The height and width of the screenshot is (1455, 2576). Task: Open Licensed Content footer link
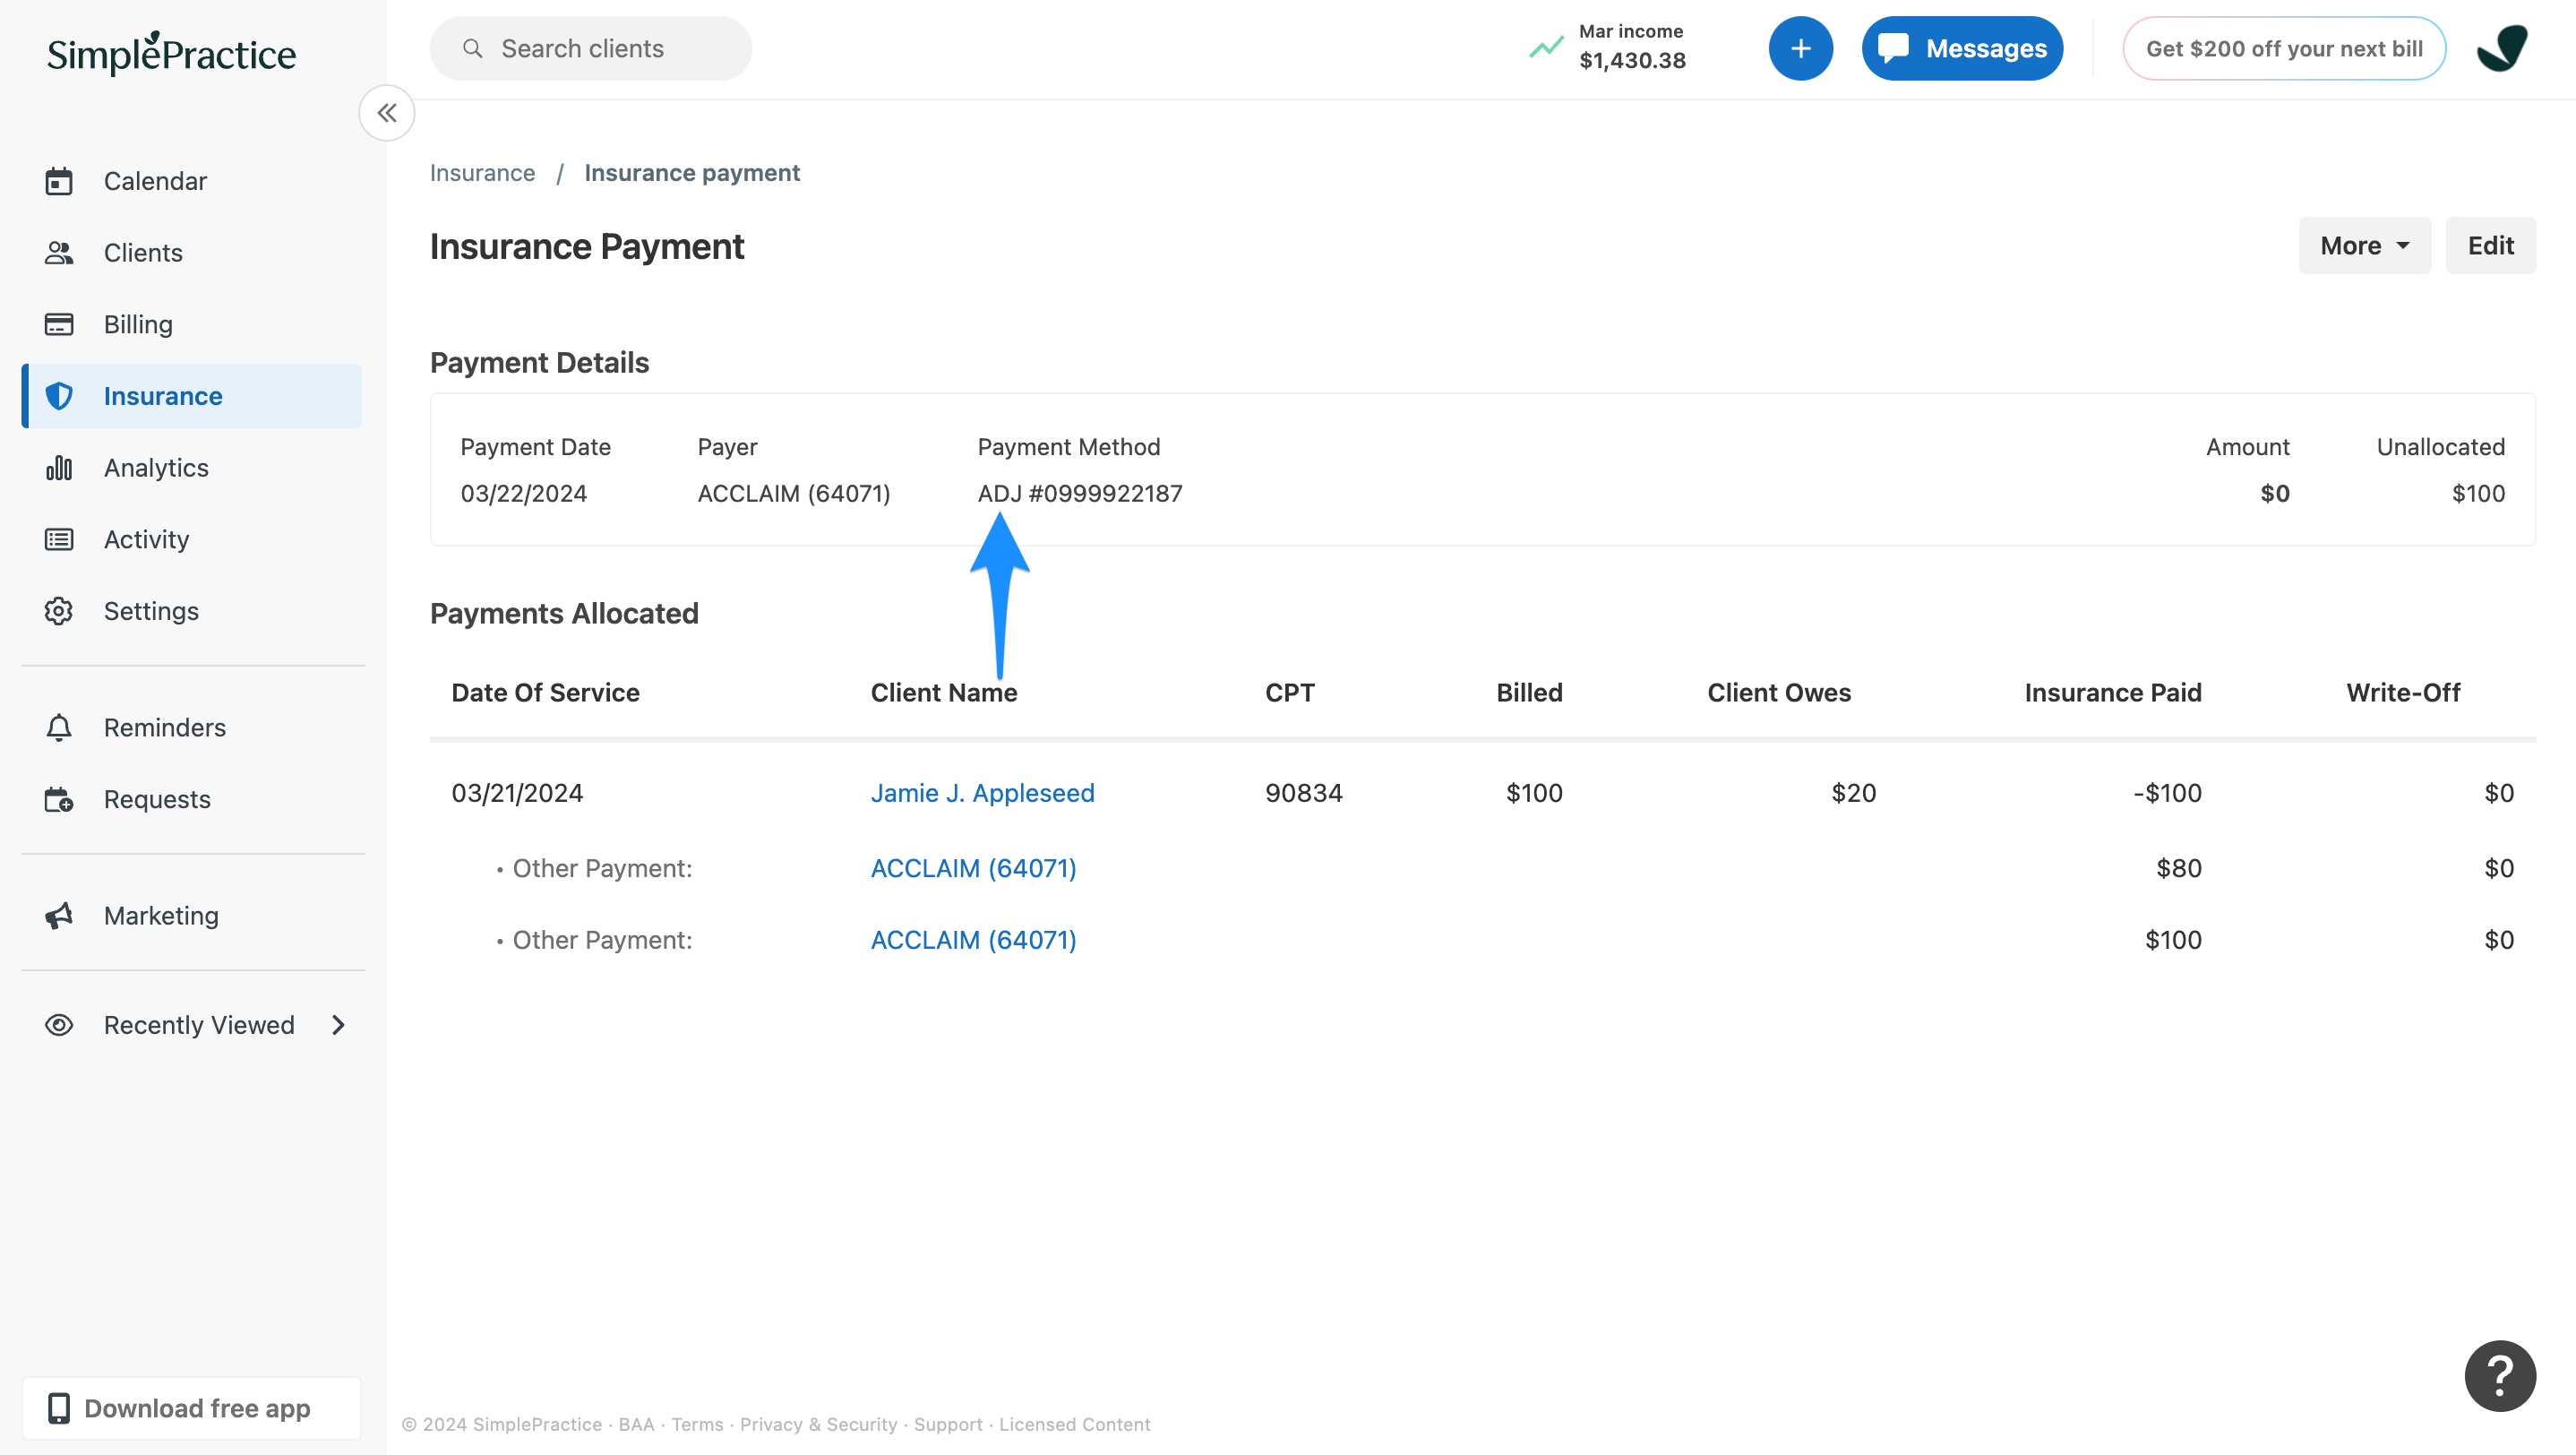coord(1074,1424)
